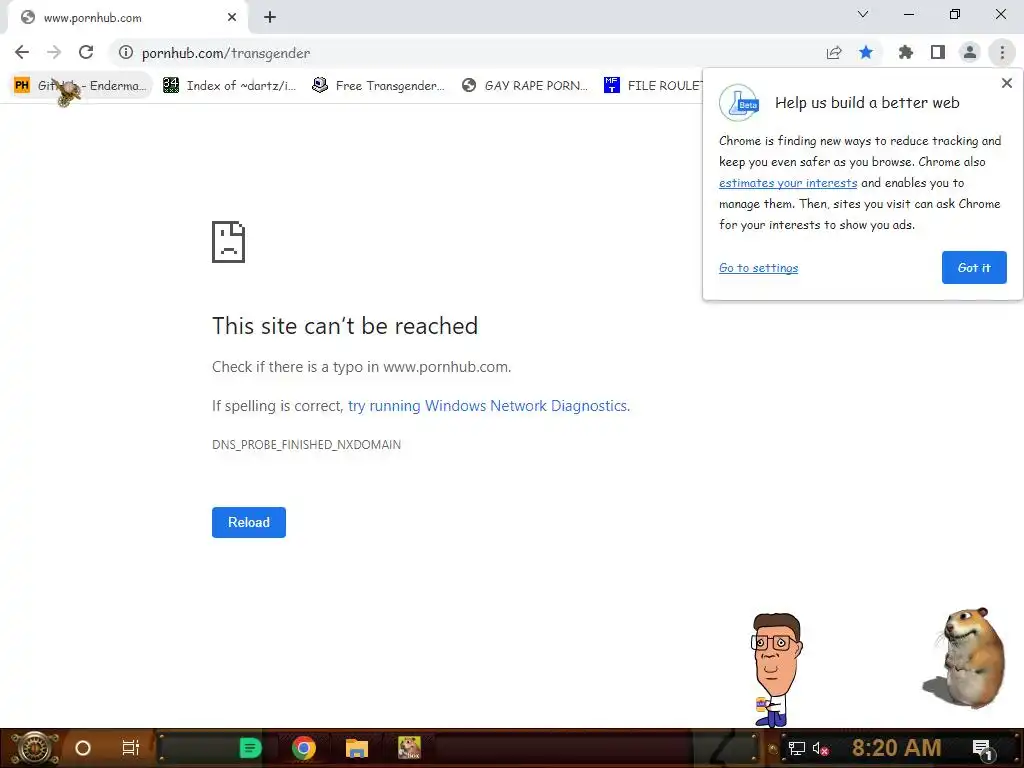Click the 'estimates your interests' link
The width and height of the screenshot is (1024, 768).
[x=788, y=184]
